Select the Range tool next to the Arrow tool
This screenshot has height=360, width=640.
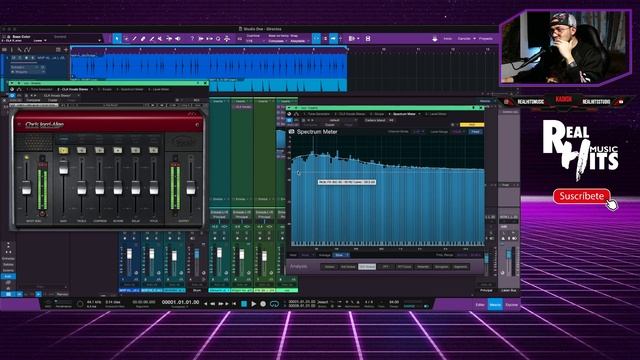click(126, 38)
